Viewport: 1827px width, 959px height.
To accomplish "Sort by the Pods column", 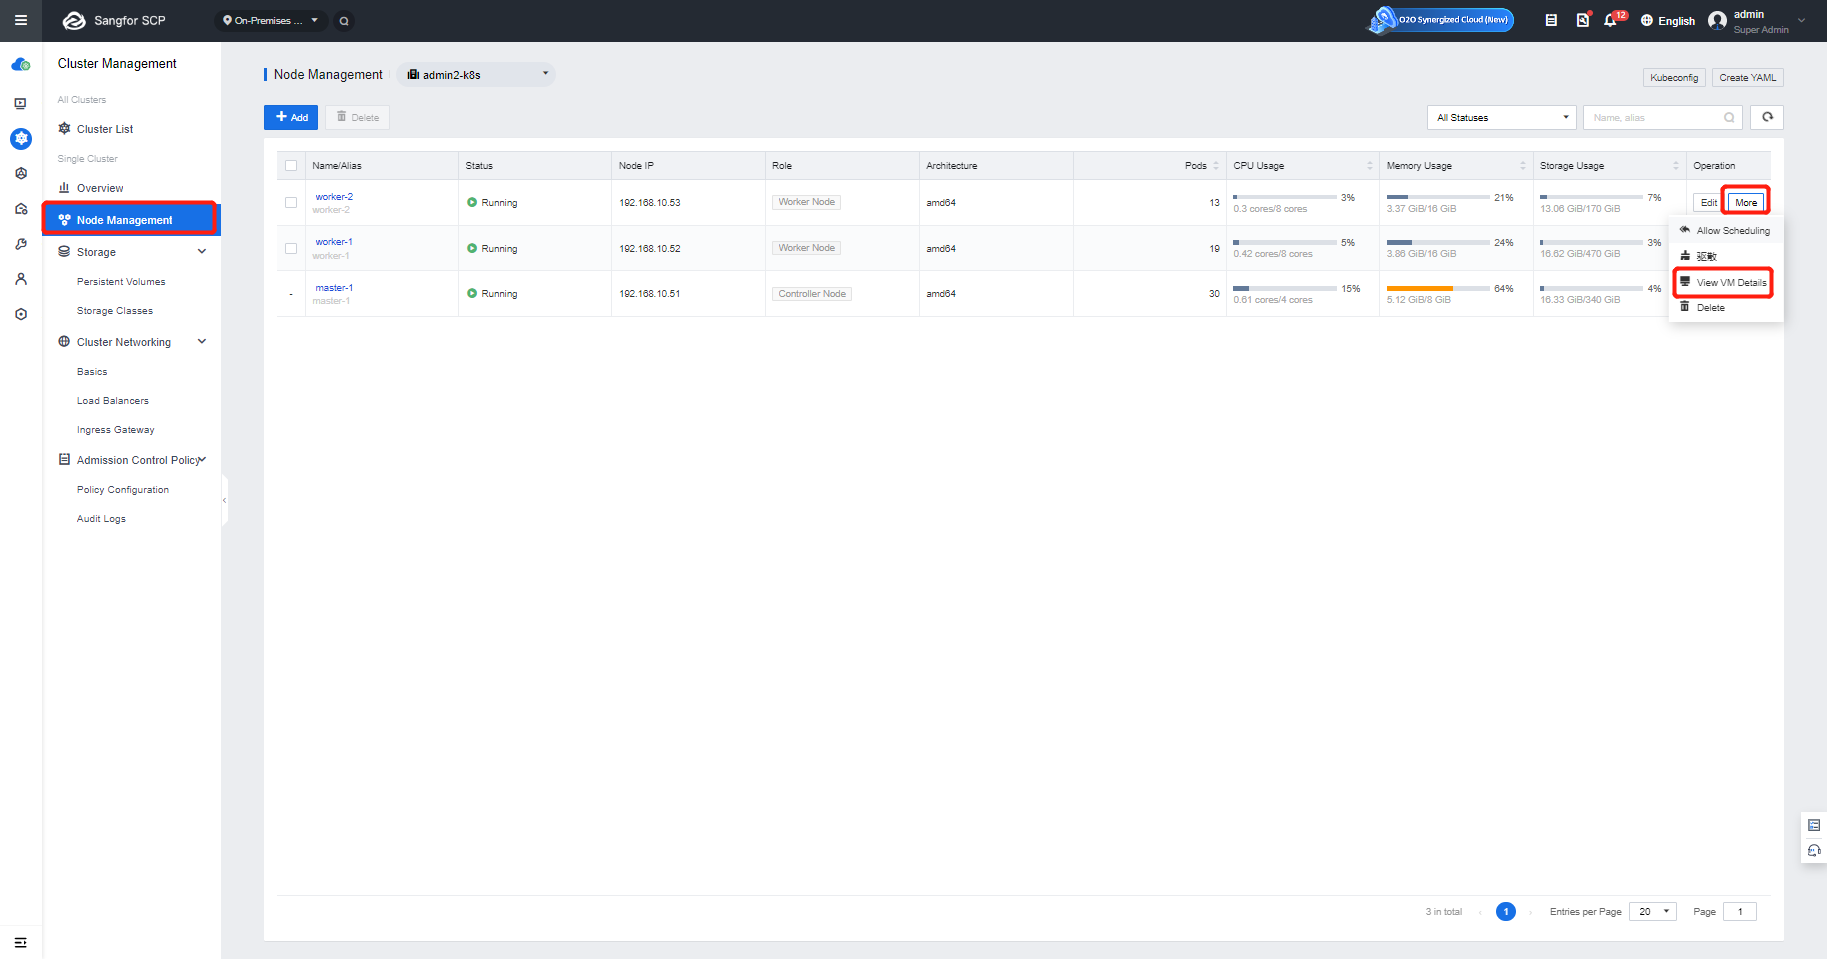I will (x=1216, y=166).
